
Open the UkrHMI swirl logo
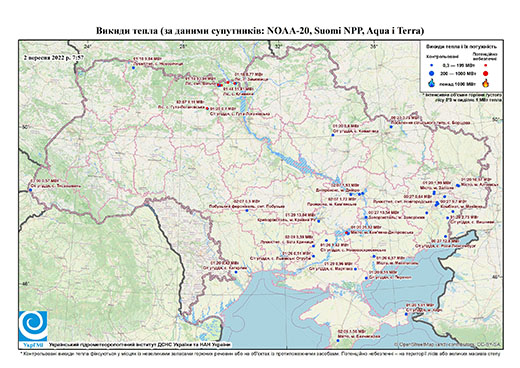click(x=33, y=325)
